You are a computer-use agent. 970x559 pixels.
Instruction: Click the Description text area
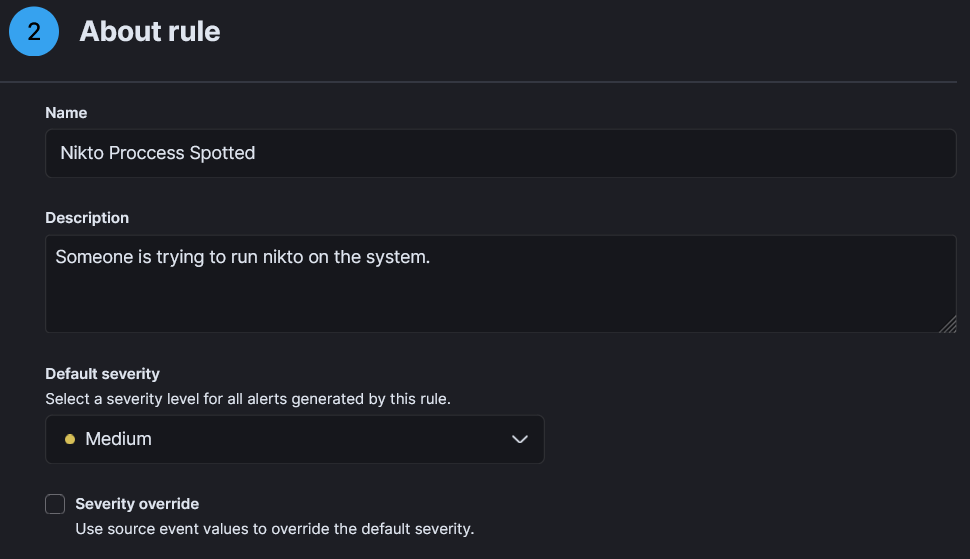501,284
